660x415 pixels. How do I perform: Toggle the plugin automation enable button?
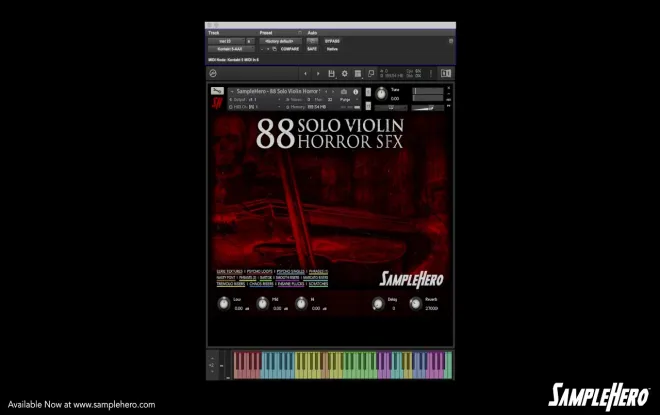click(312, 41)
